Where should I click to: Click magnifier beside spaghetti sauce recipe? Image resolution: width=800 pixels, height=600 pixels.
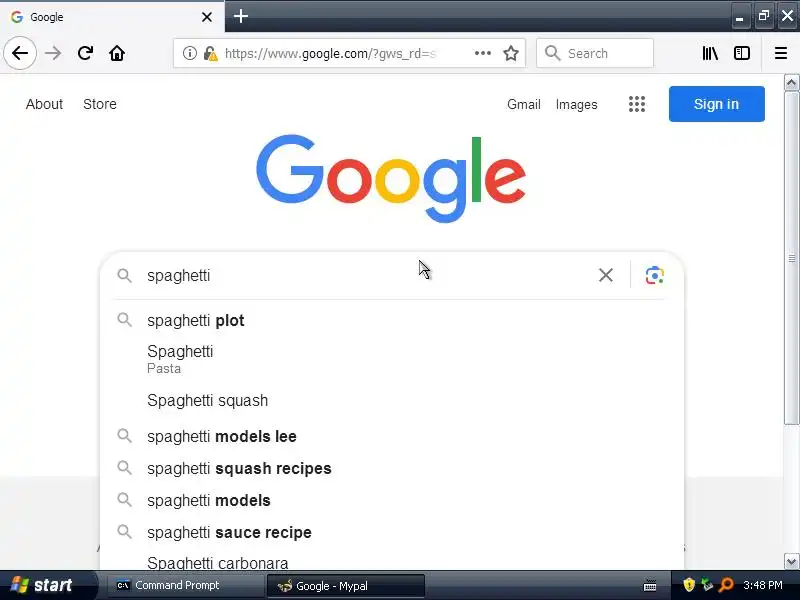point(124,532)
